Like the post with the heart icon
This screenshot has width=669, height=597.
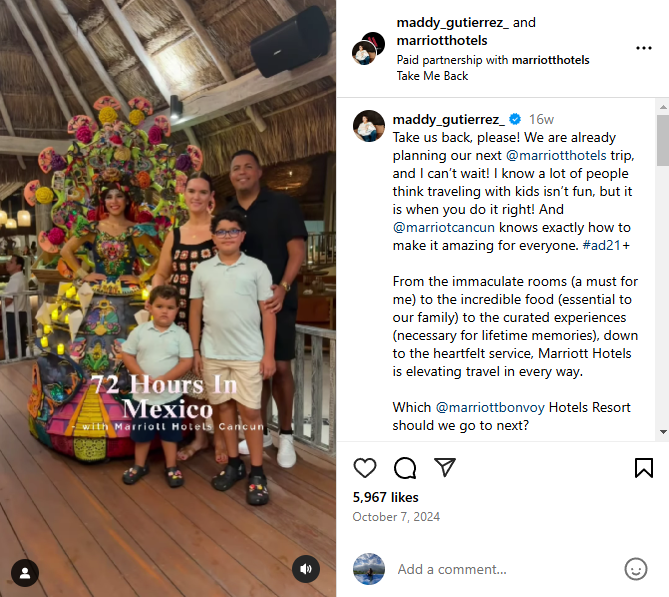[365, 468]
